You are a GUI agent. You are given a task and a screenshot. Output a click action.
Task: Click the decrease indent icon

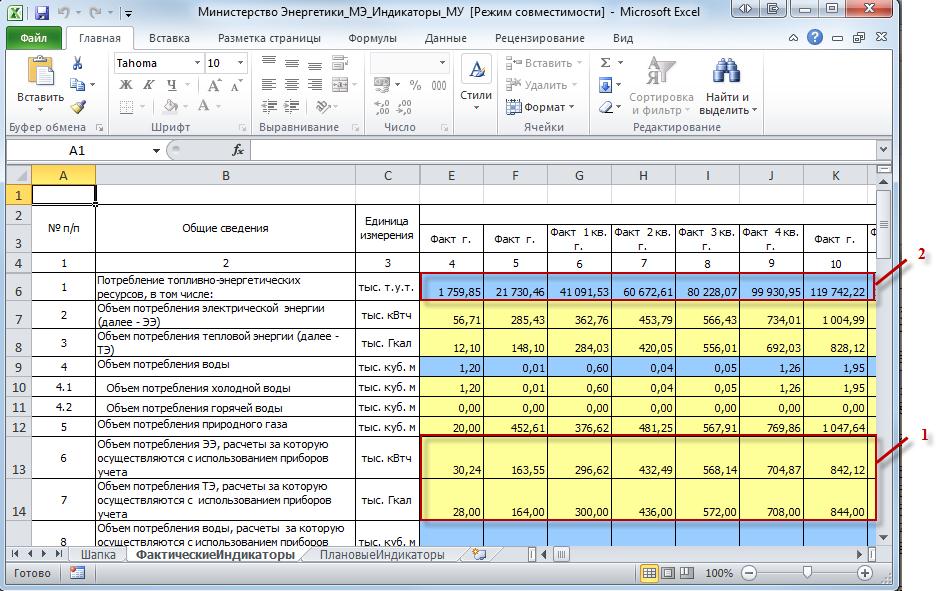(269, 107)
